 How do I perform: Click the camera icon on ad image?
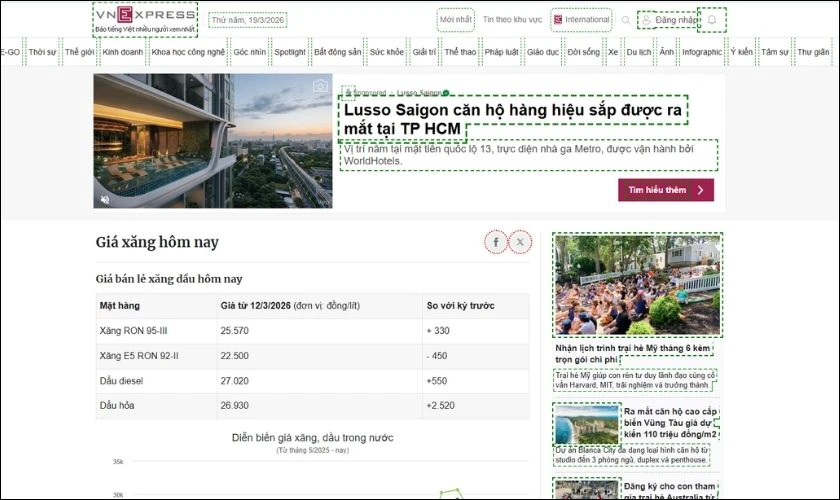point(320,86)
